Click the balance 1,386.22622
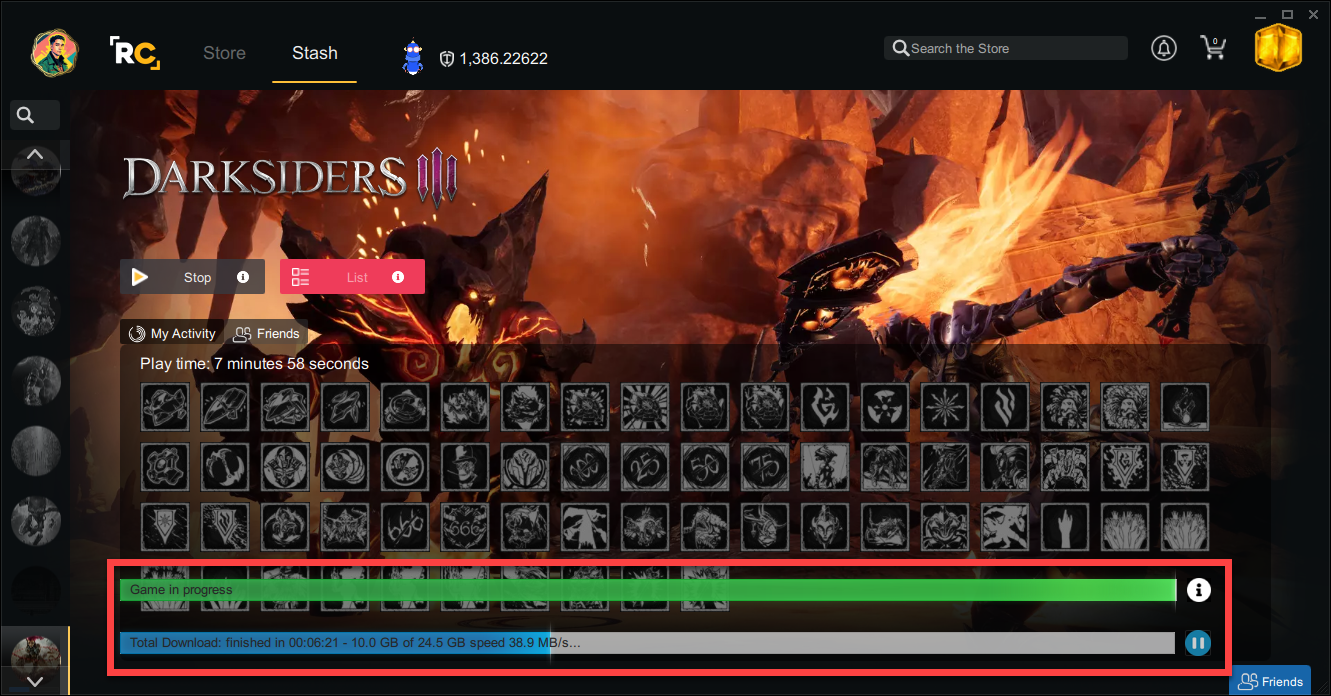1331x696 pixels. [x=503, y=59]
